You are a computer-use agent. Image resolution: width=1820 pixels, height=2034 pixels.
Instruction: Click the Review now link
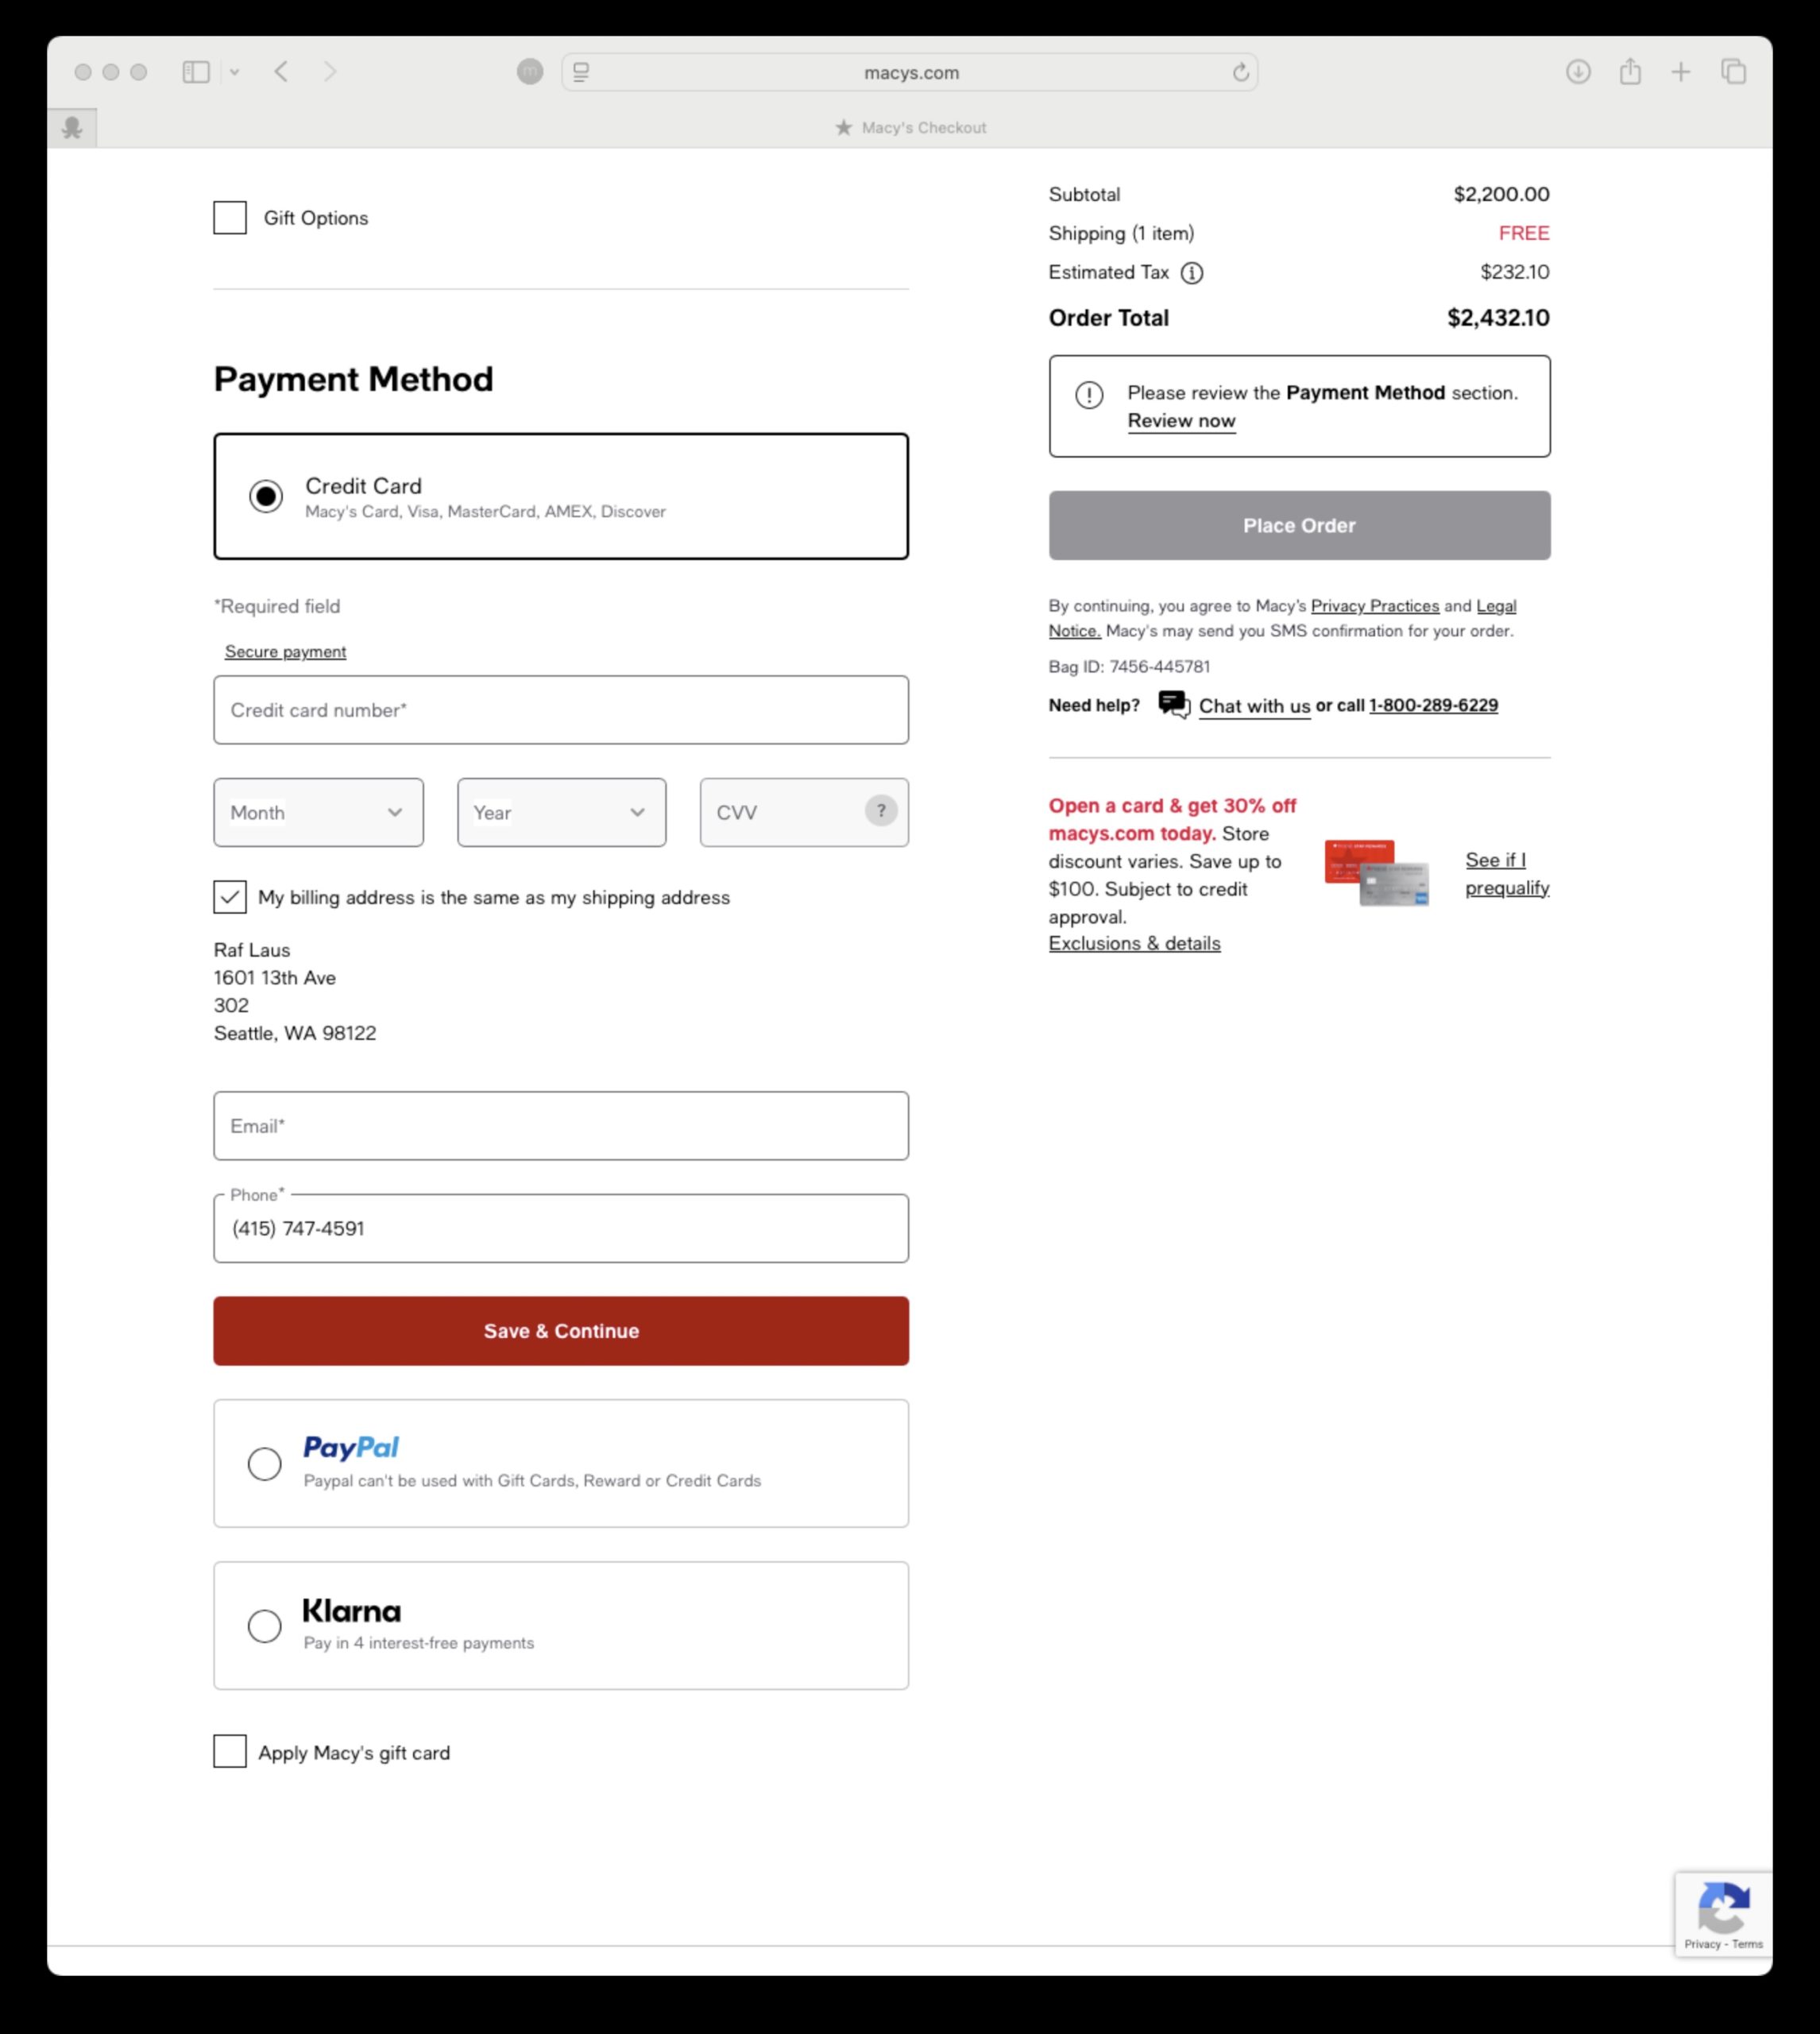coord(1181,421)
